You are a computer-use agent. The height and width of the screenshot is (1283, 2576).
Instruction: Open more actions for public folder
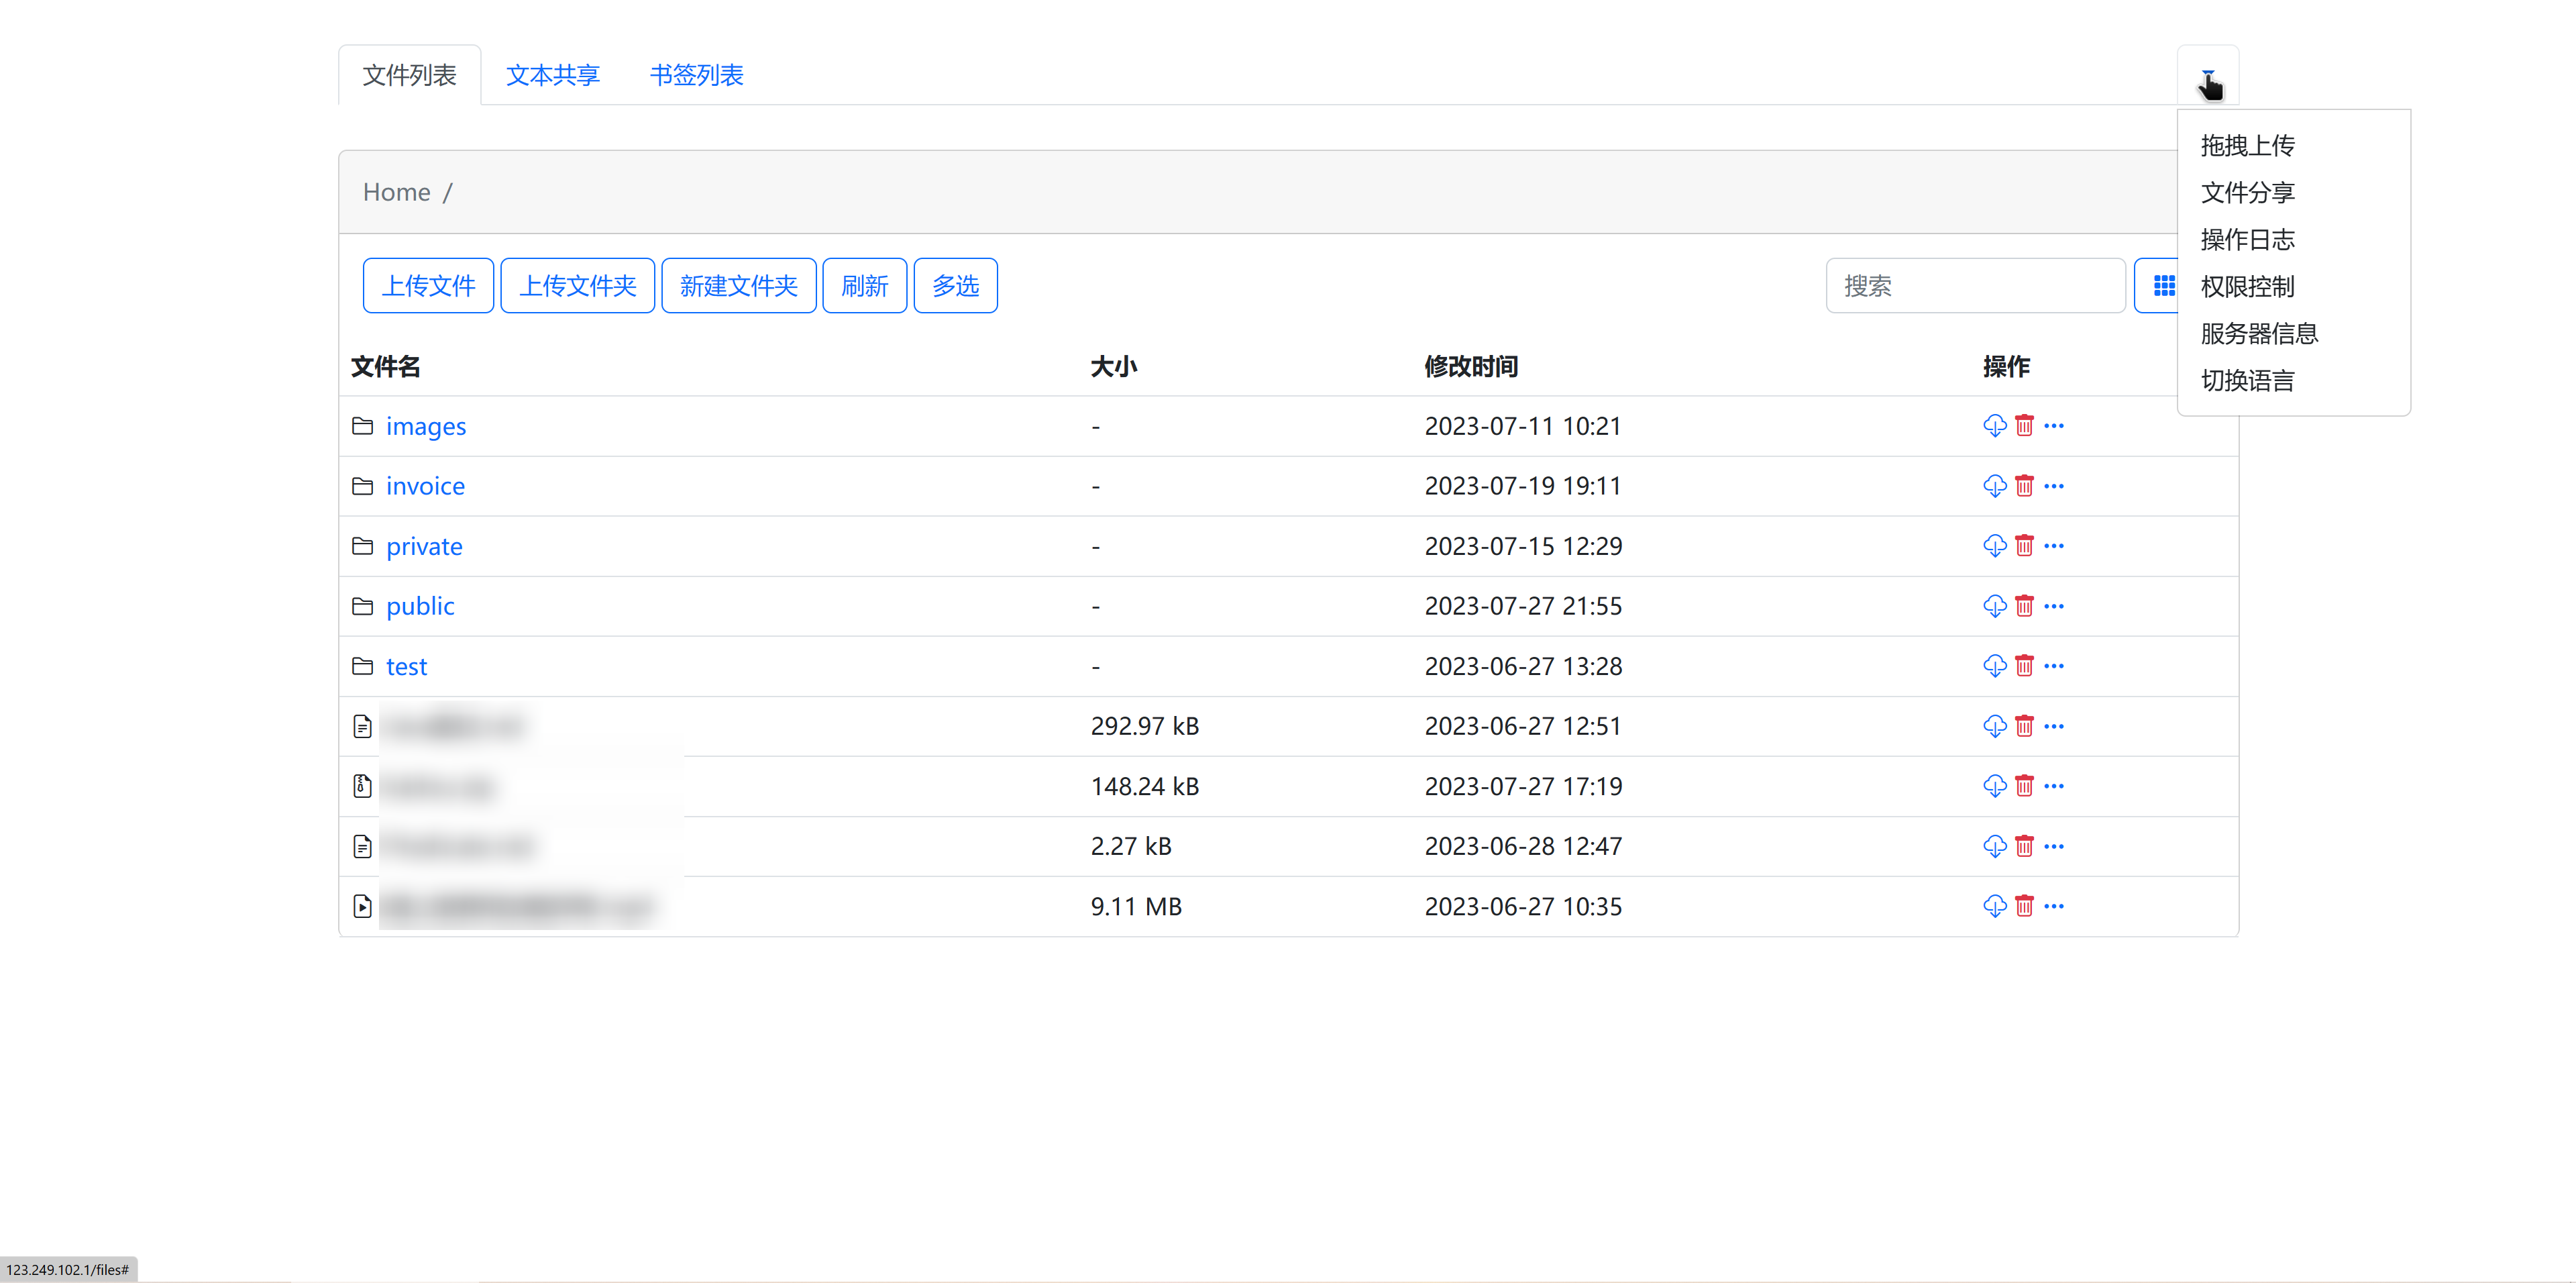click(x=2054, y=606)
